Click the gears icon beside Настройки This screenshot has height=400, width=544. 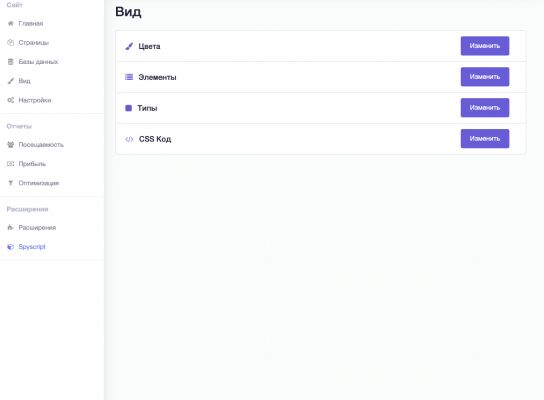pyautogui.click(x=11, y=100)
